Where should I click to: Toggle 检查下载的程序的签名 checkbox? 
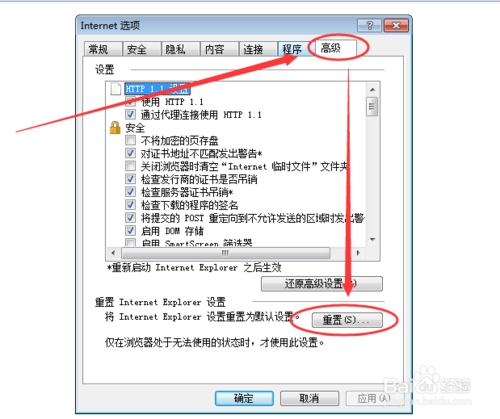(130, 204)
